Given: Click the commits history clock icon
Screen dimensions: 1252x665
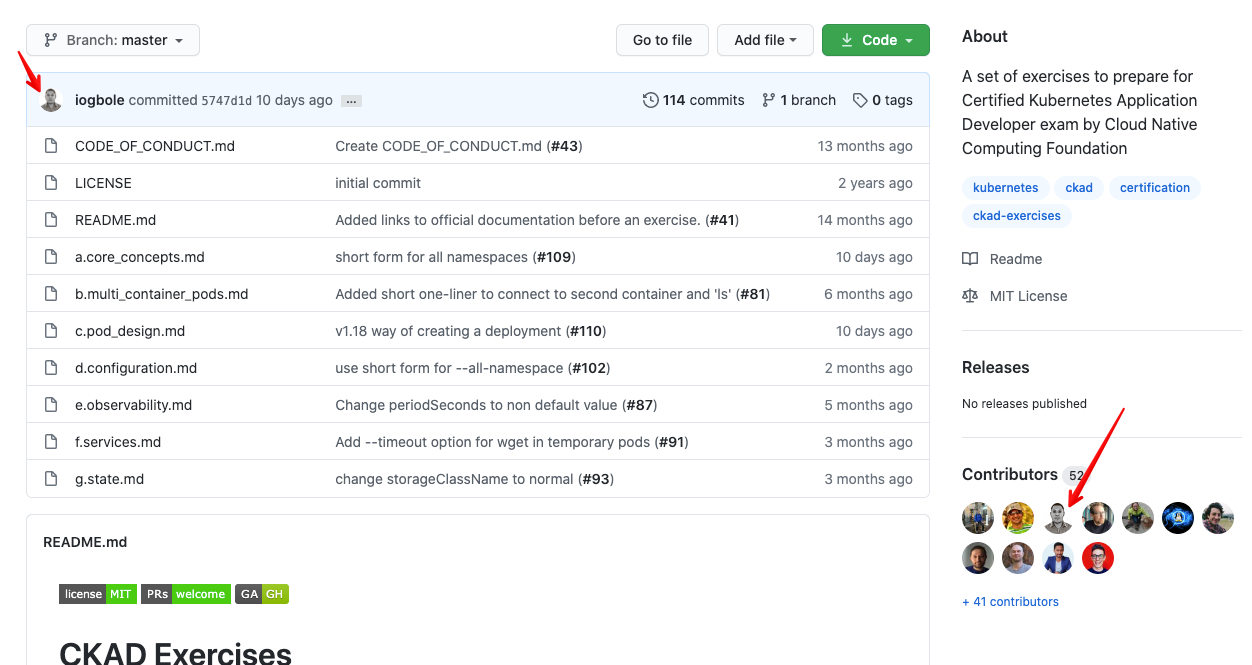Looking at the screenshot, I should tap(651, 100).
